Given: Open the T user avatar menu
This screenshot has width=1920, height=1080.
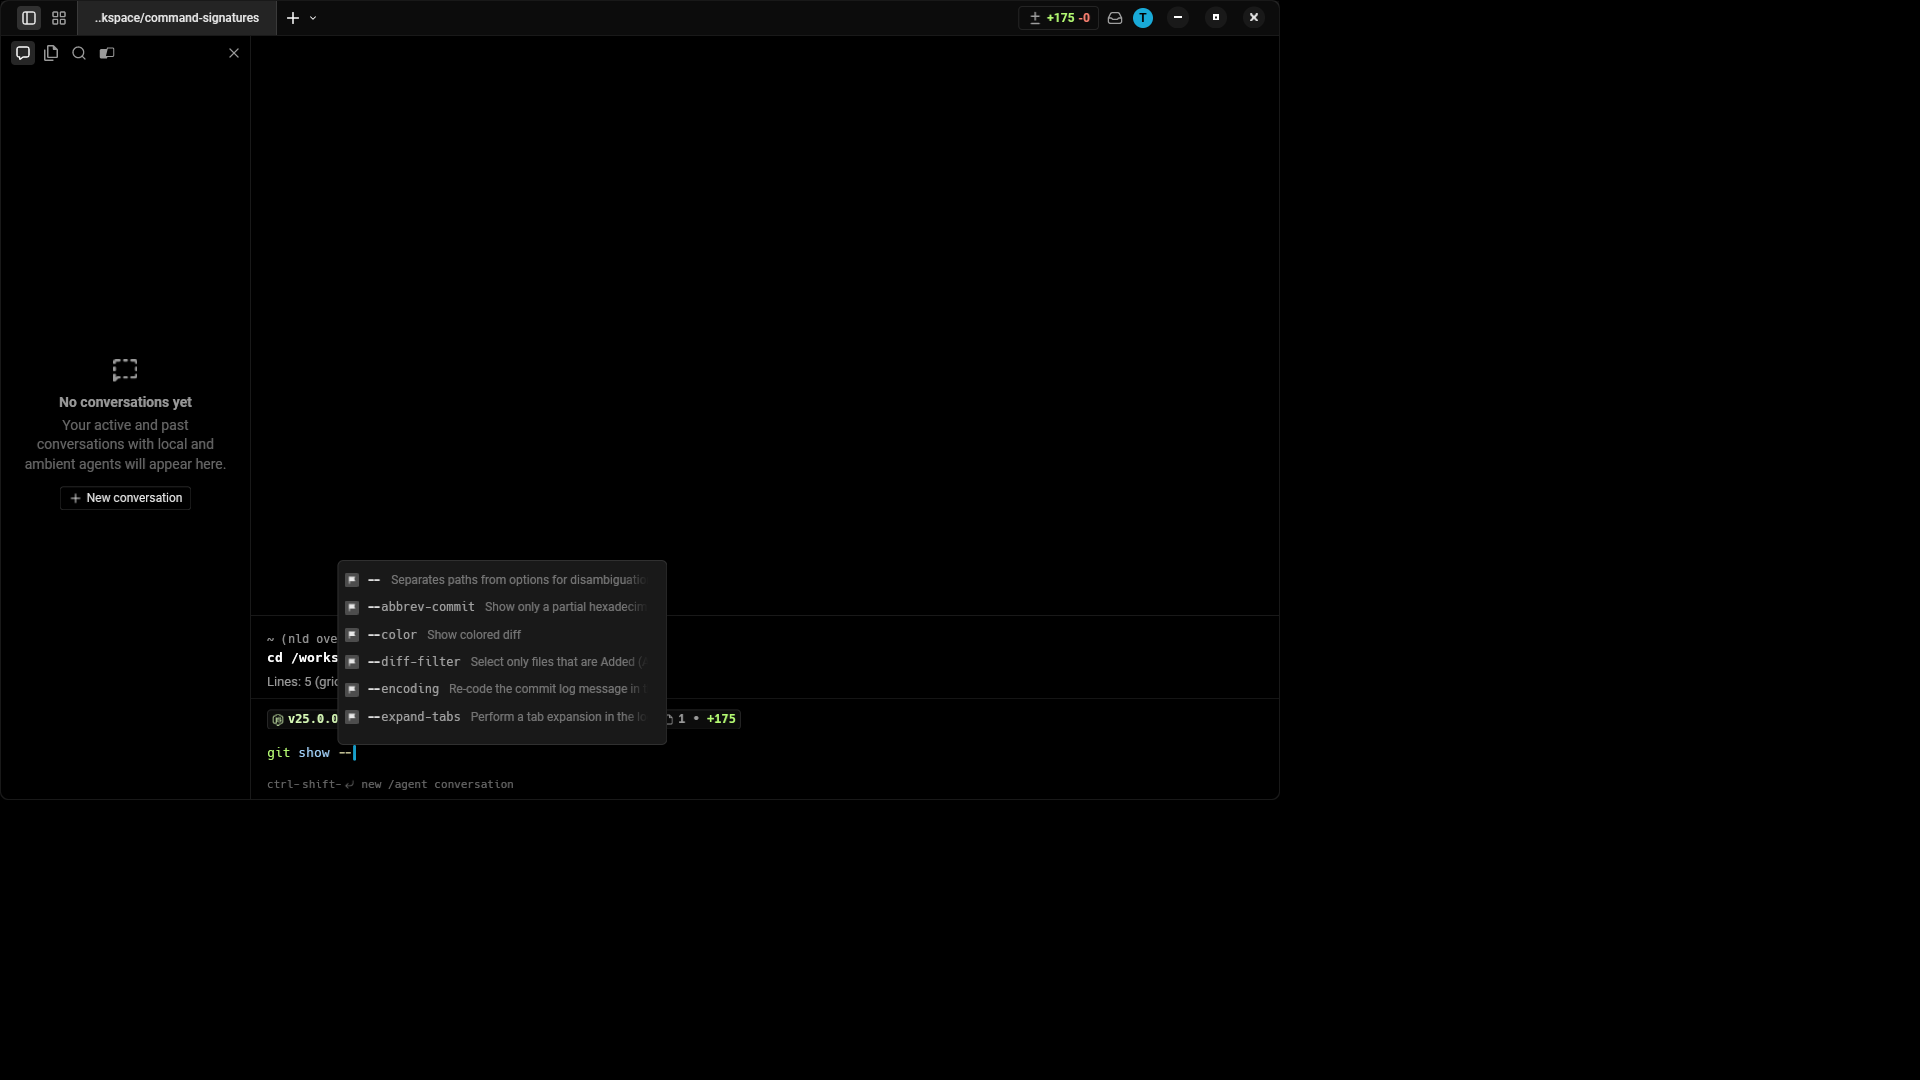Looking at the screenshot, I should 1143,18.
